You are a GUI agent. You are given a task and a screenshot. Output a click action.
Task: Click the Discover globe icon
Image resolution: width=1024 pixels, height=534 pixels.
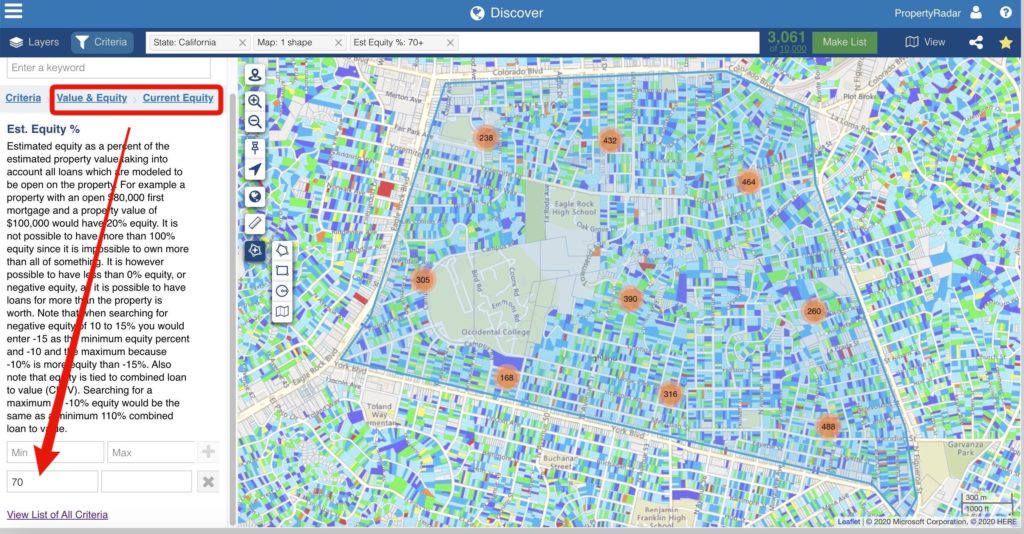[x=477, y=13]
